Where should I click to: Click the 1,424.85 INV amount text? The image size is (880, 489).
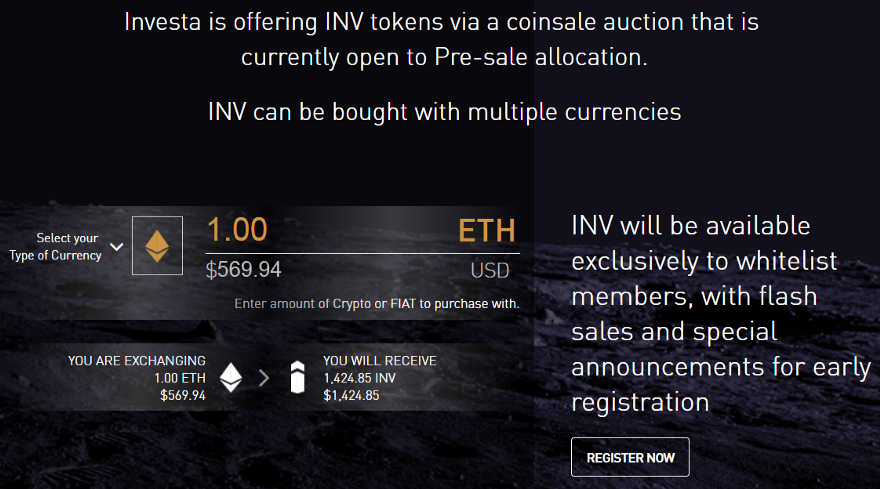point(360,378)
